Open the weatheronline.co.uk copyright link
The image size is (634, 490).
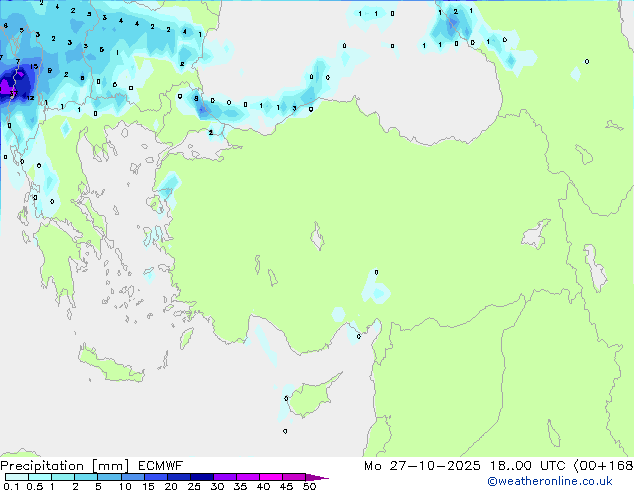coord(550,481)
